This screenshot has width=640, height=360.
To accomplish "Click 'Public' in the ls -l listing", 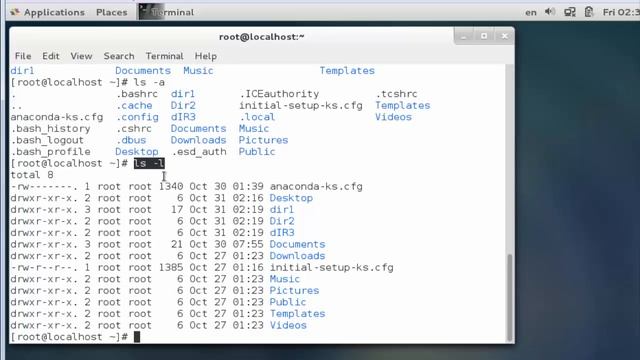I will tap(288, 302).
